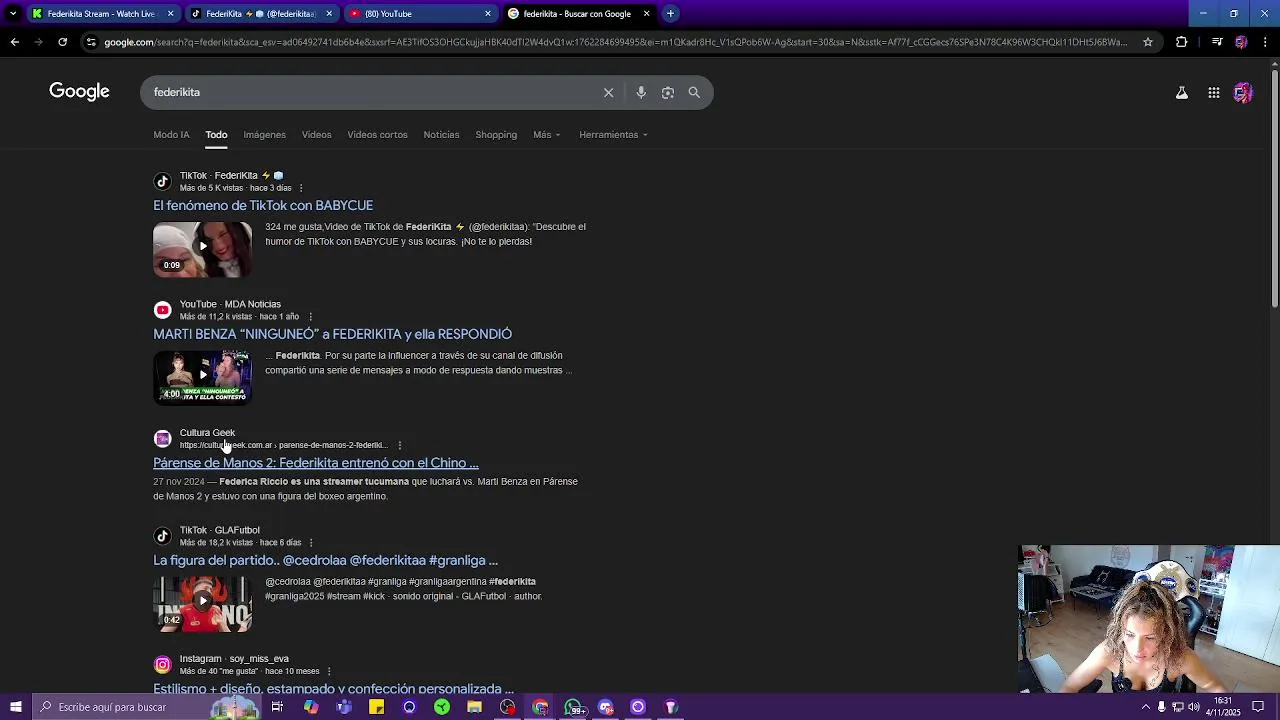Image resolution: width=1280 pixels, height=720 pixels.
Task: Close the Federikita Stream Kick browser tab
Action: click(170, 14)
